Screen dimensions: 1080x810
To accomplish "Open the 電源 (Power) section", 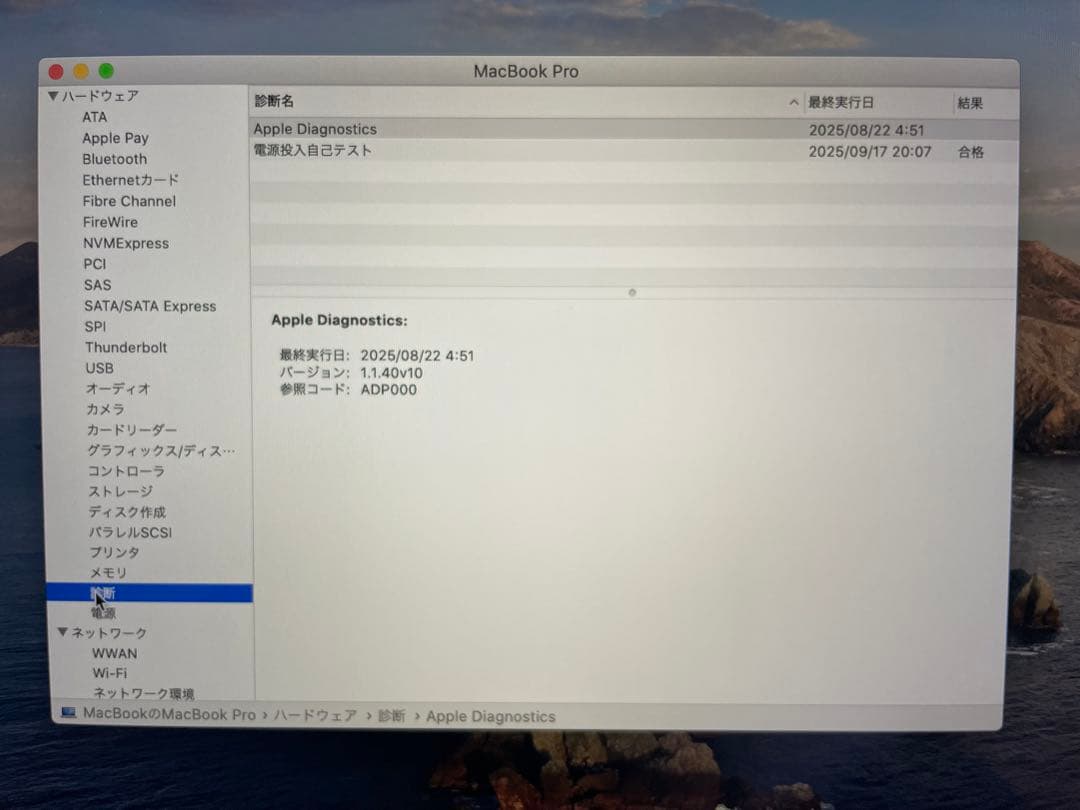I will pos(103,613).
